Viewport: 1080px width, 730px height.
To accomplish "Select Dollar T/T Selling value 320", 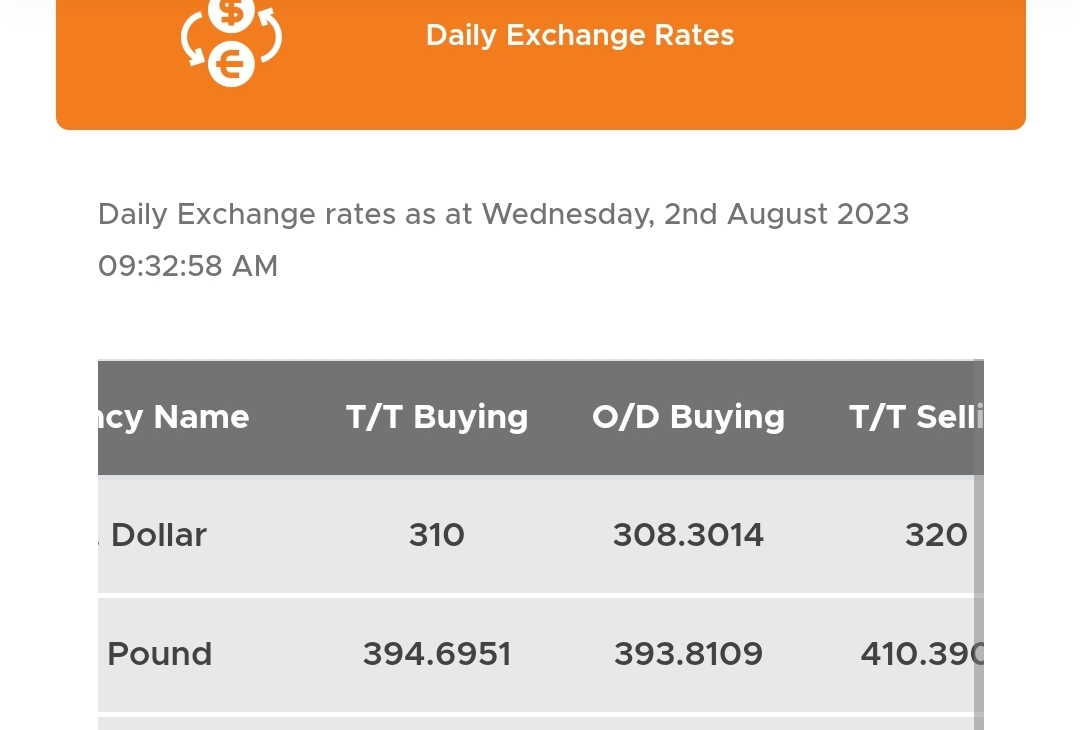I will click(936, 535).
